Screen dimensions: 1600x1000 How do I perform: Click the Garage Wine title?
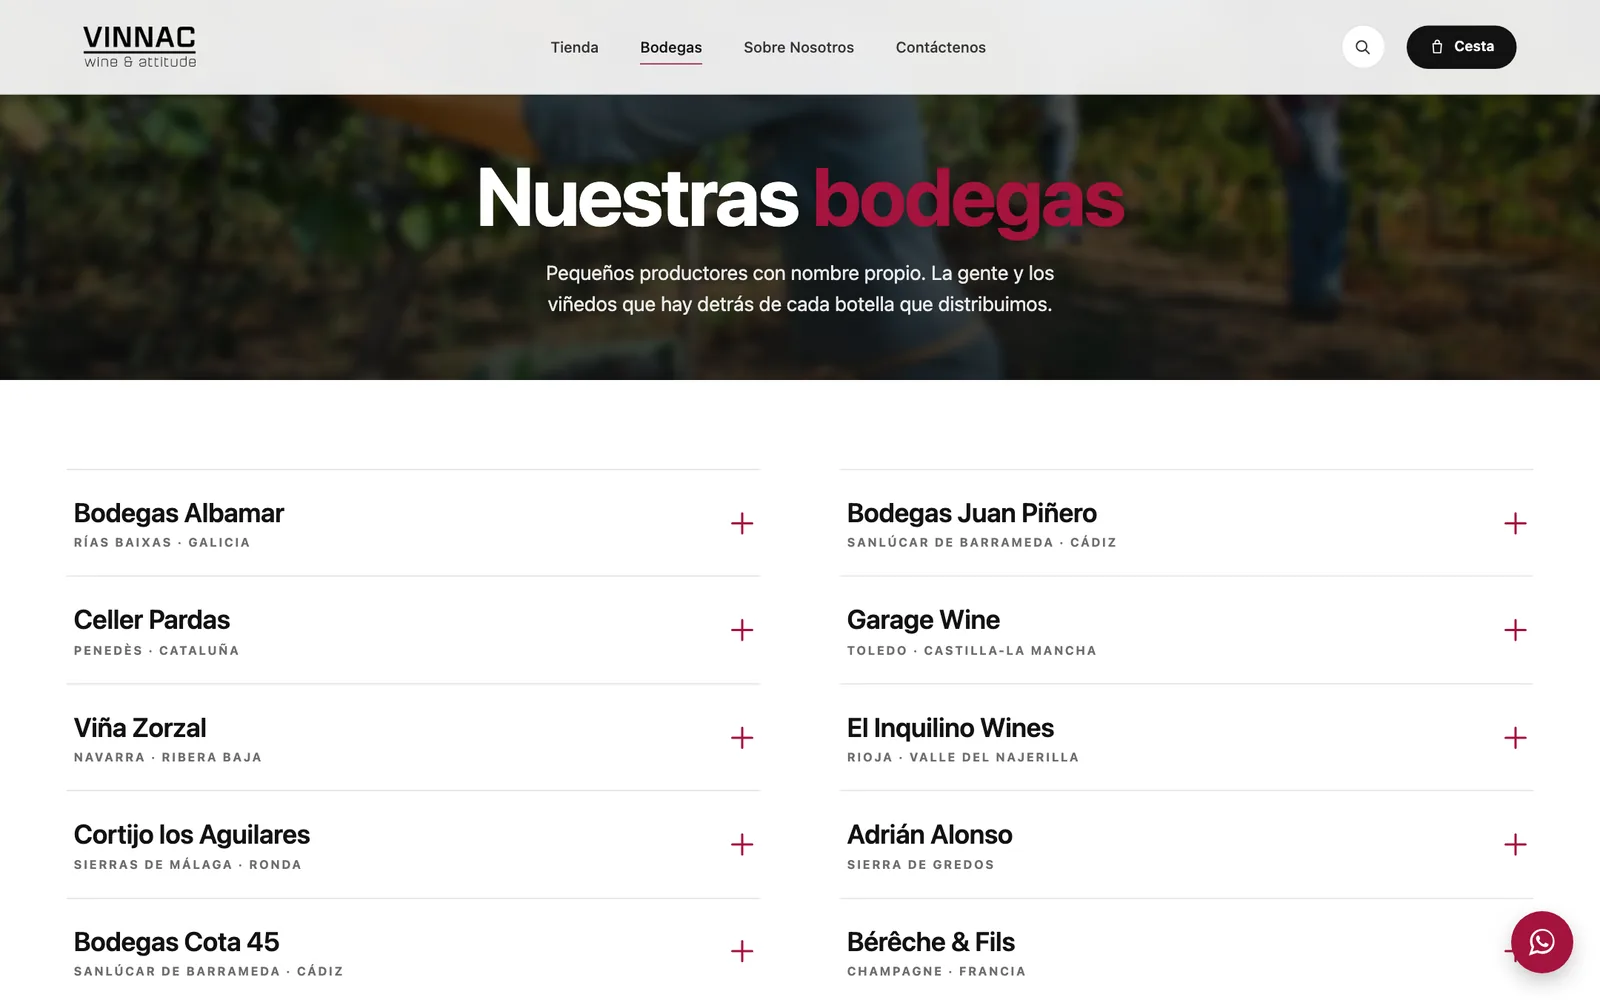923,620
